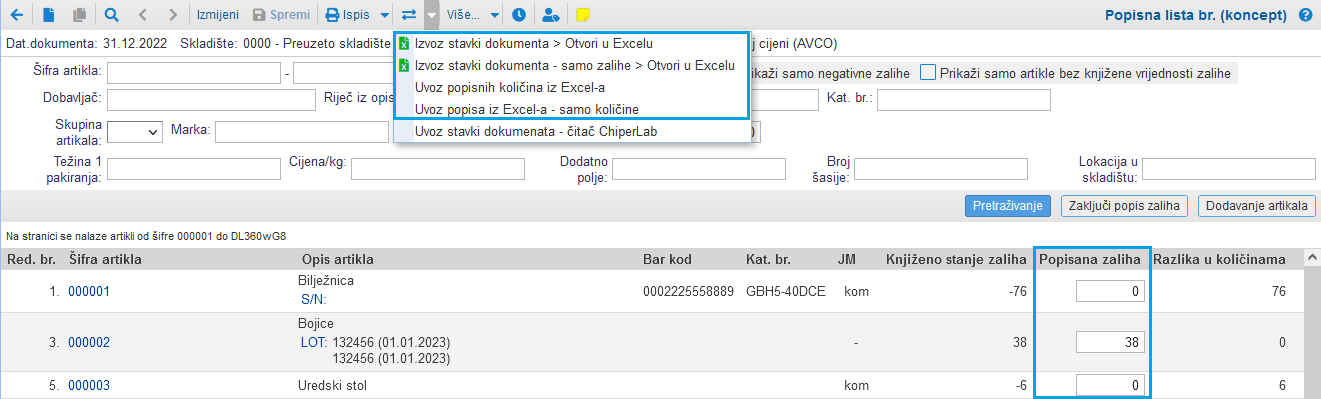Open help question mark icon
Screen dimensions: 1321x399
coord(1305,16)
